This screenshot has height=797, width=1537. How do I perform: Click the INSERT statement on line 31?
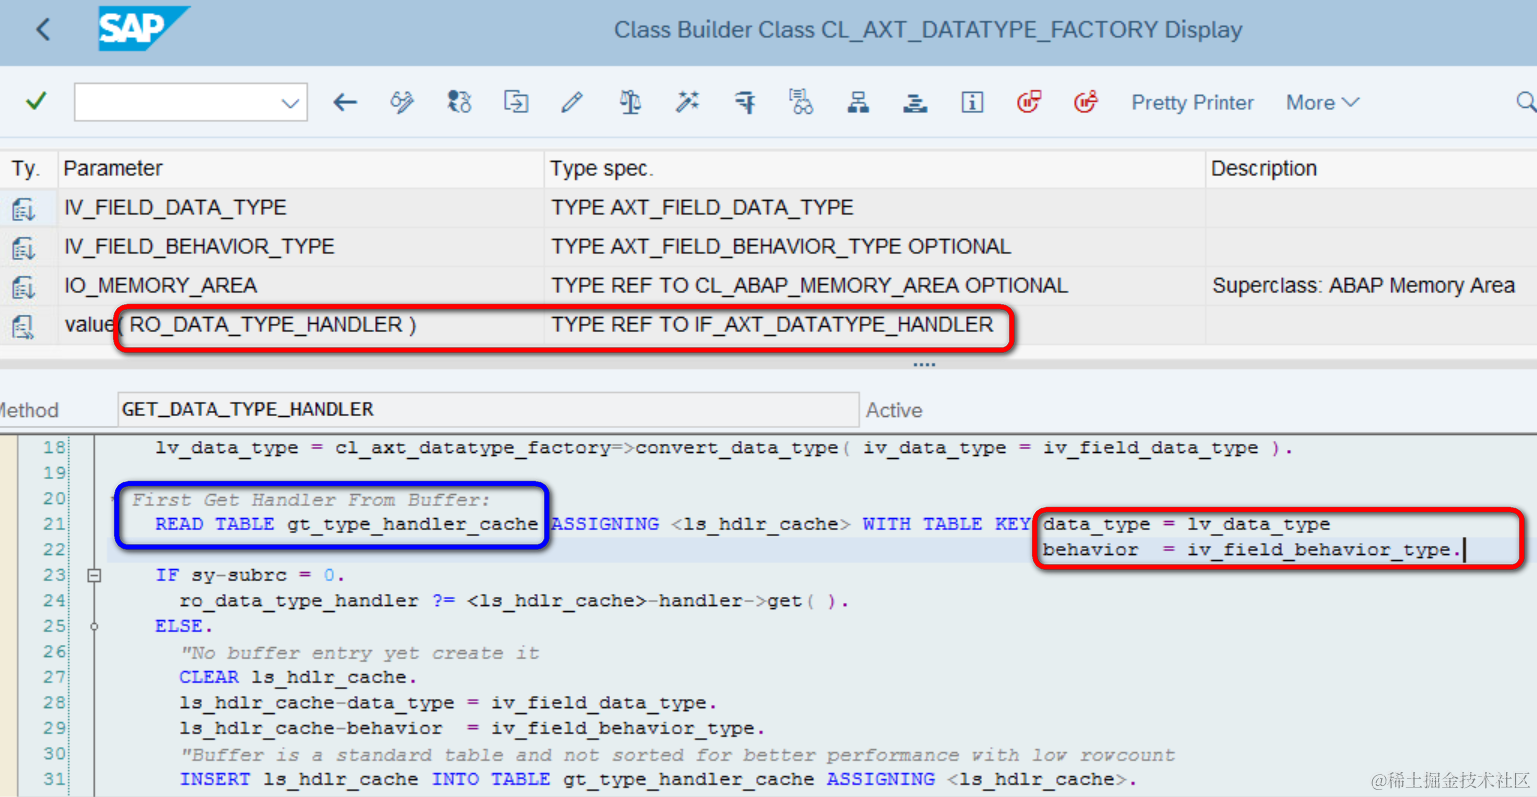(x=658, y=779)
